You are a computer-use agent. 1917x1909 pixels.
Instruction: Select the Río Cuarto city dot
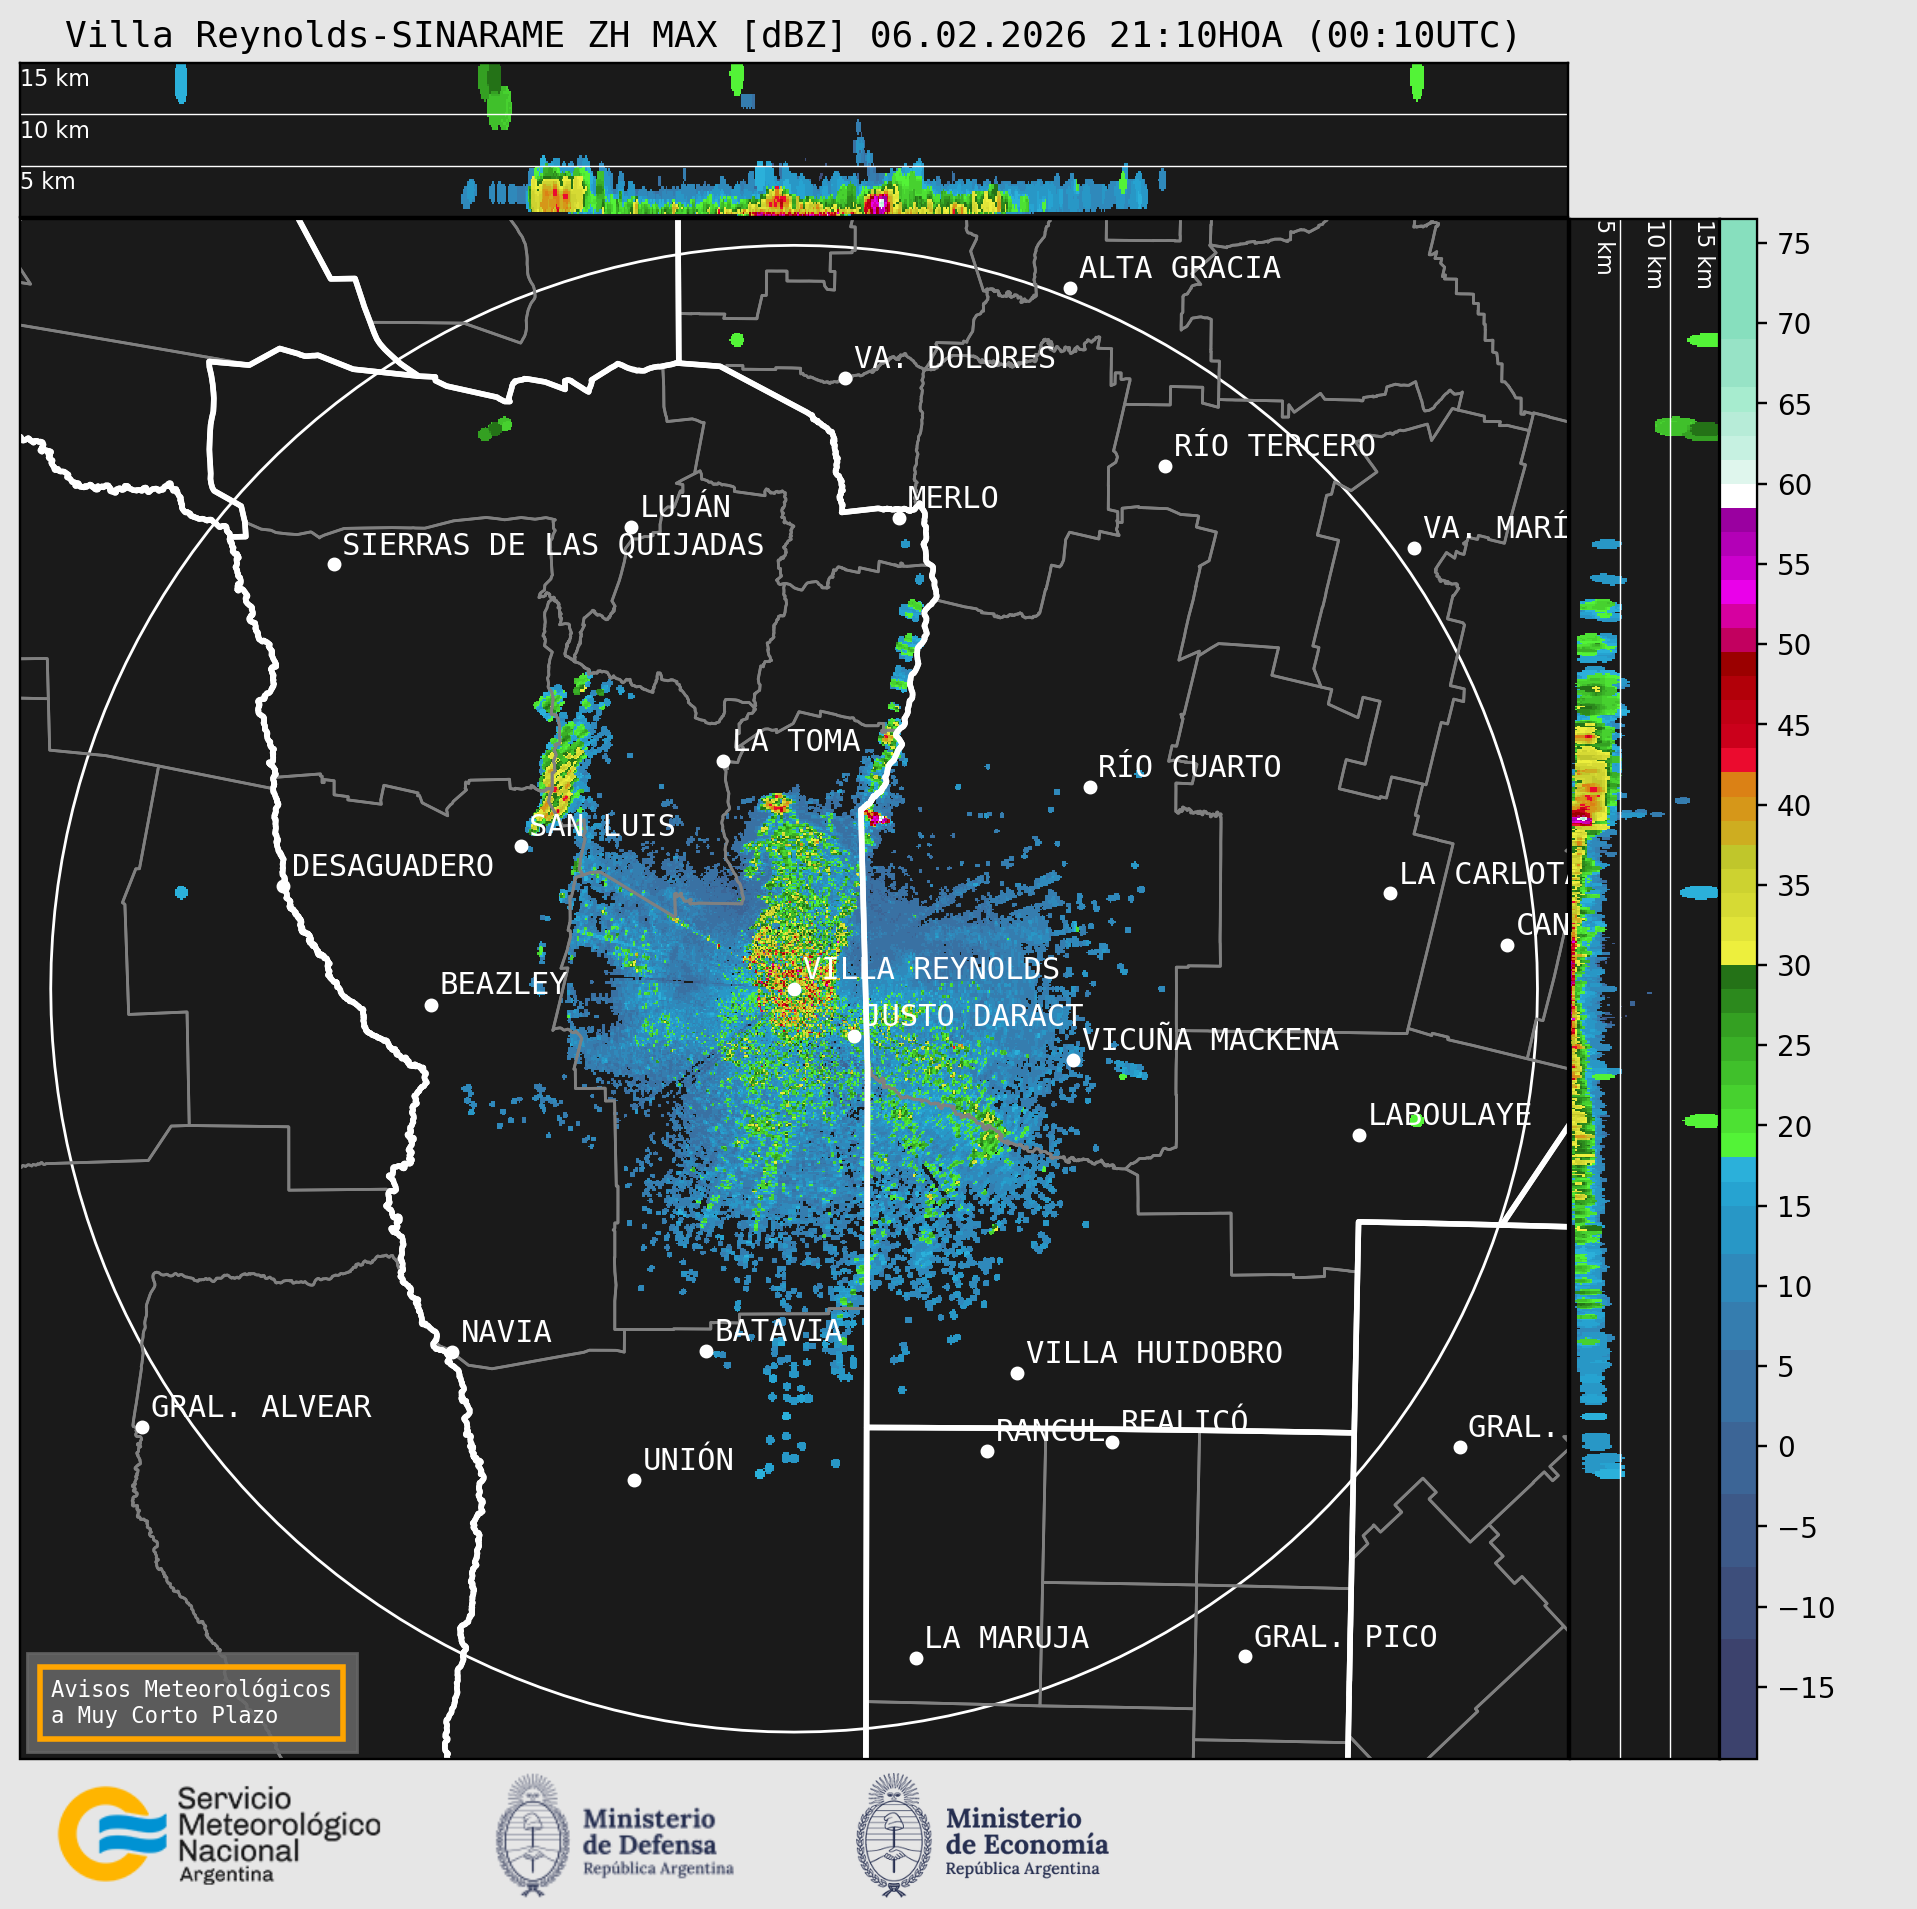[1090, 788]
